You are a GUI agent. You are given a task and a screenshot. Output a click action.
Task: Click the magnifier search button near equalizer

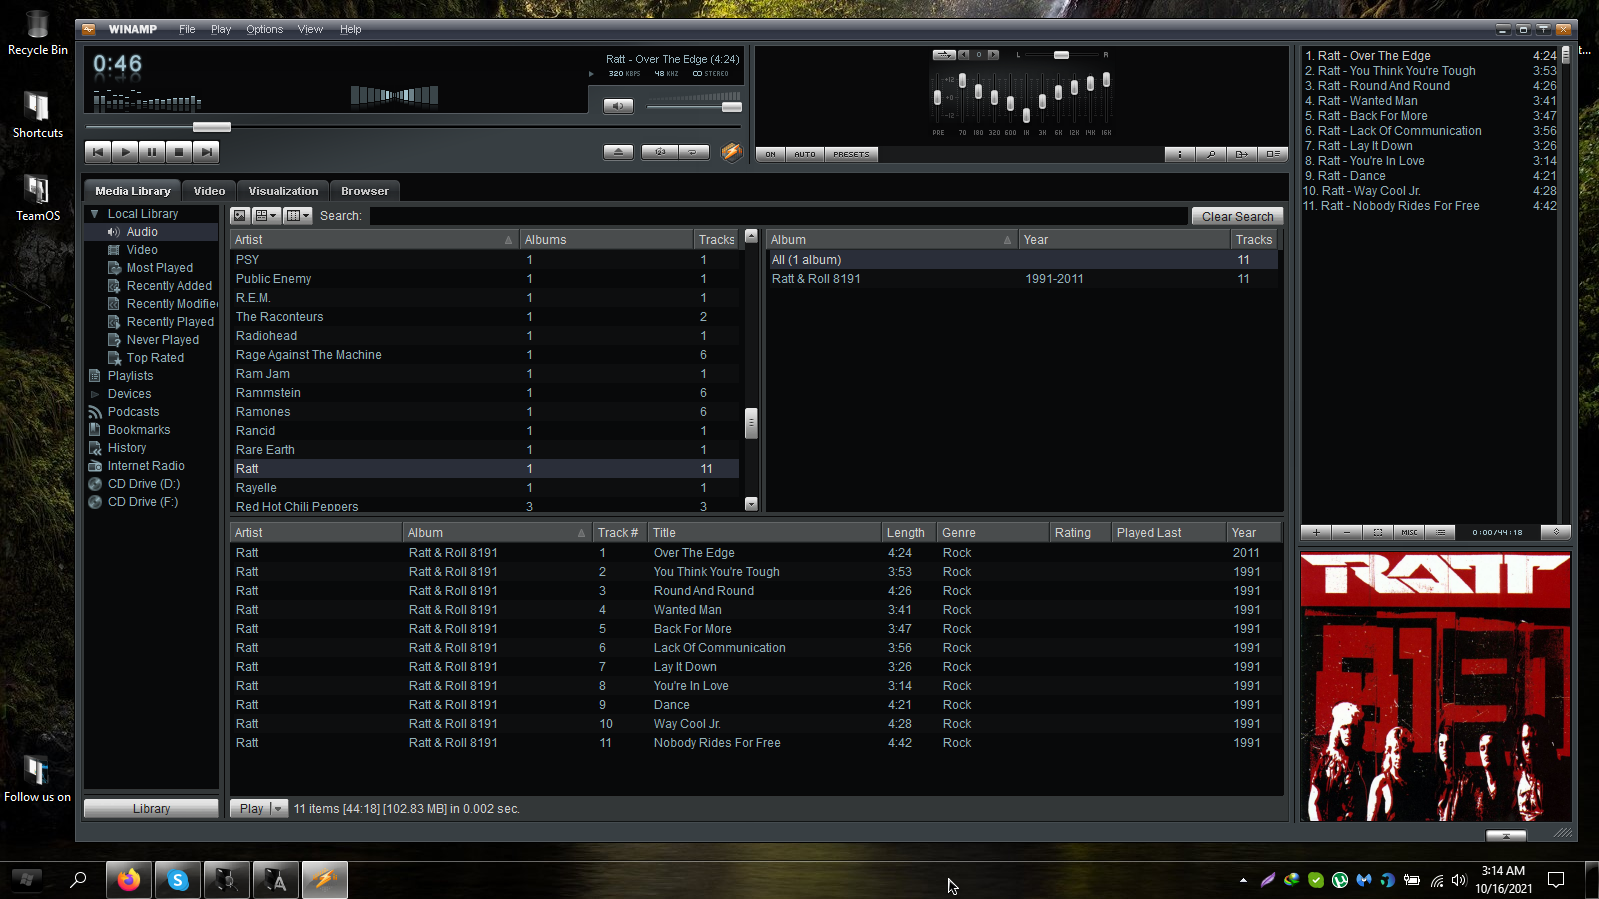1211,154
